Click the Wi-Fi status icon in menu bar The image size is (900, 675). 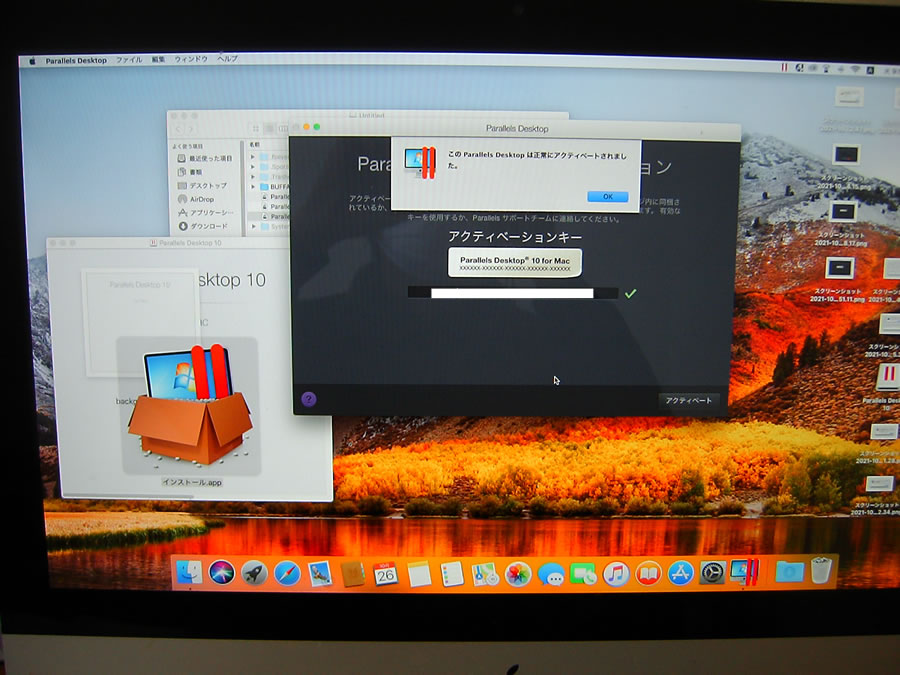[855, 69]
